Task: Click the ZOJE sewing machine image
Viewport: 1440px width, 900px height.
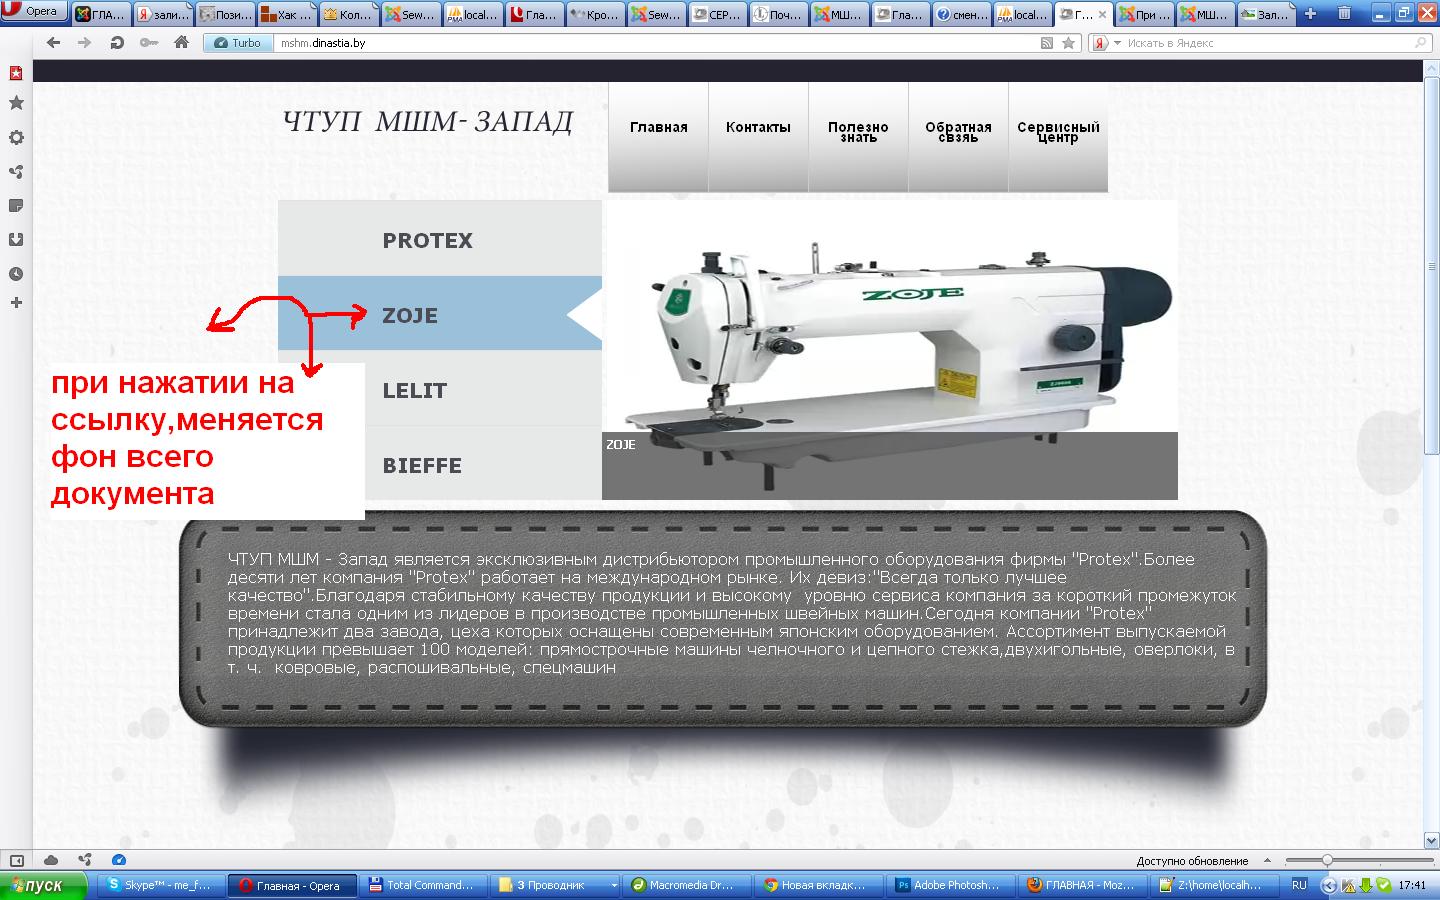Action: tap(890, 348)
